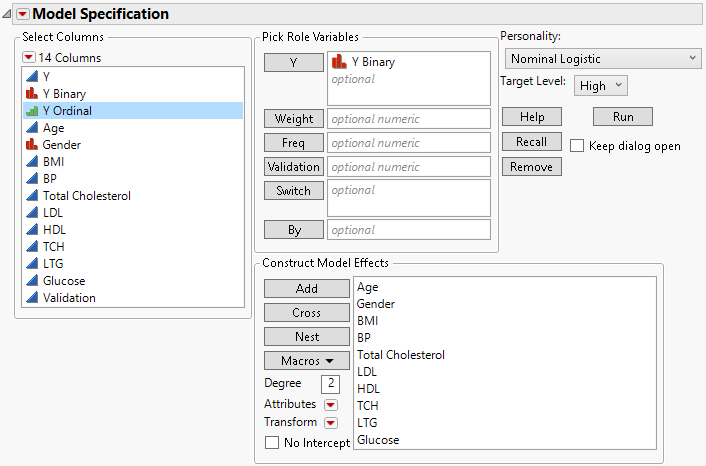This screenshot has height=466, width=706.
Task: Click the green ordinal icon for Y Ordinal
Action: tap(31, 111)
